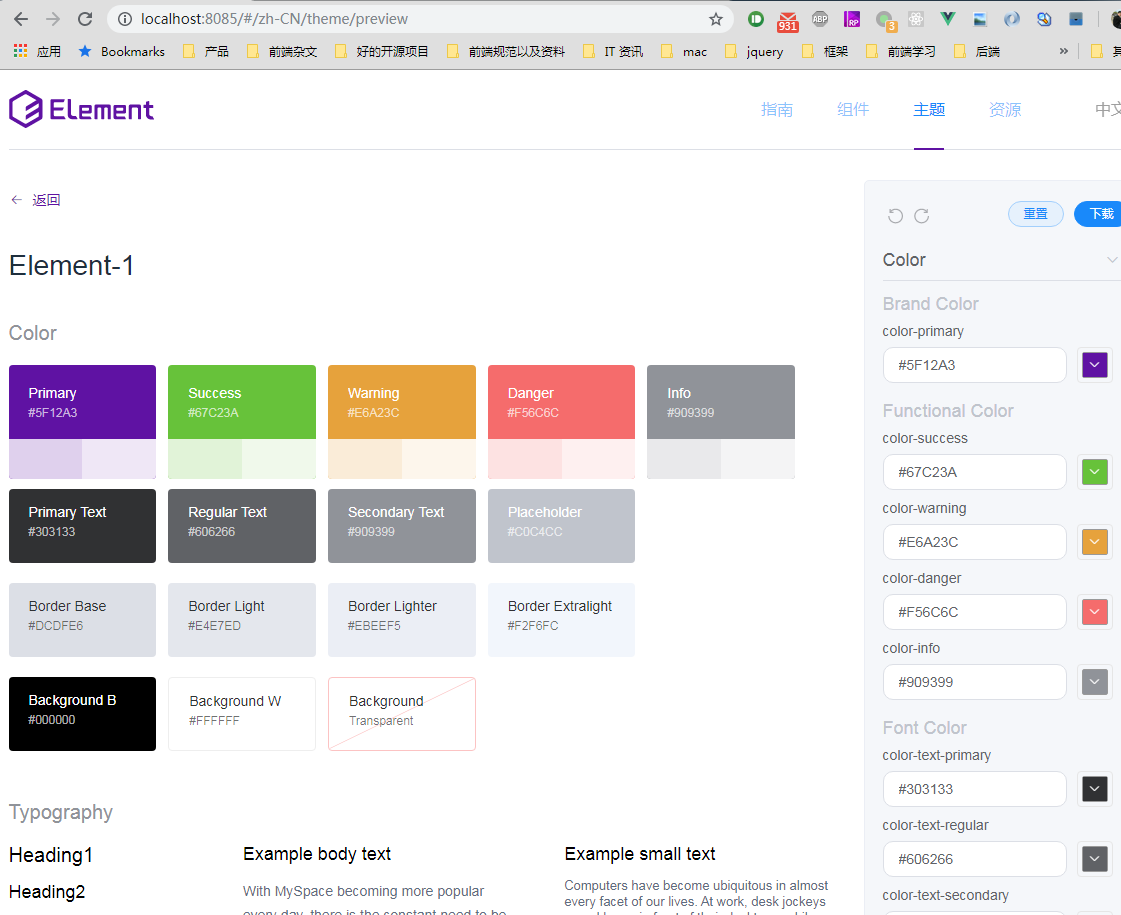This screenshot has width=1121, height=915.
Task: Click the Border Light #E4E7ED swatch
Action: click(x=242, y=620)
